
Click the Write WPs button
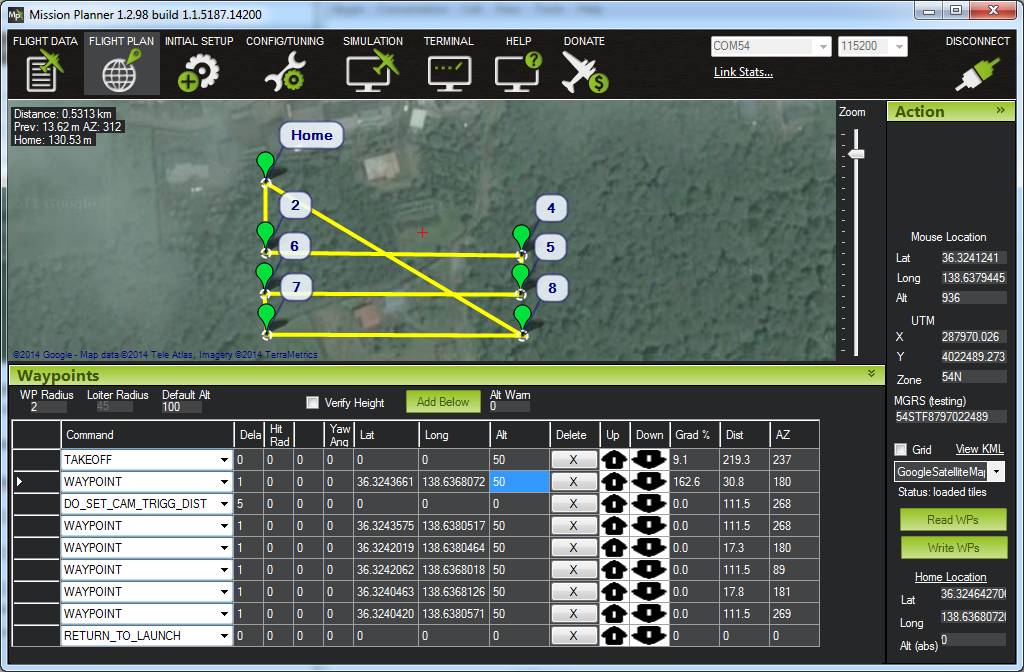pyautogui.click(x=952, y=548)
